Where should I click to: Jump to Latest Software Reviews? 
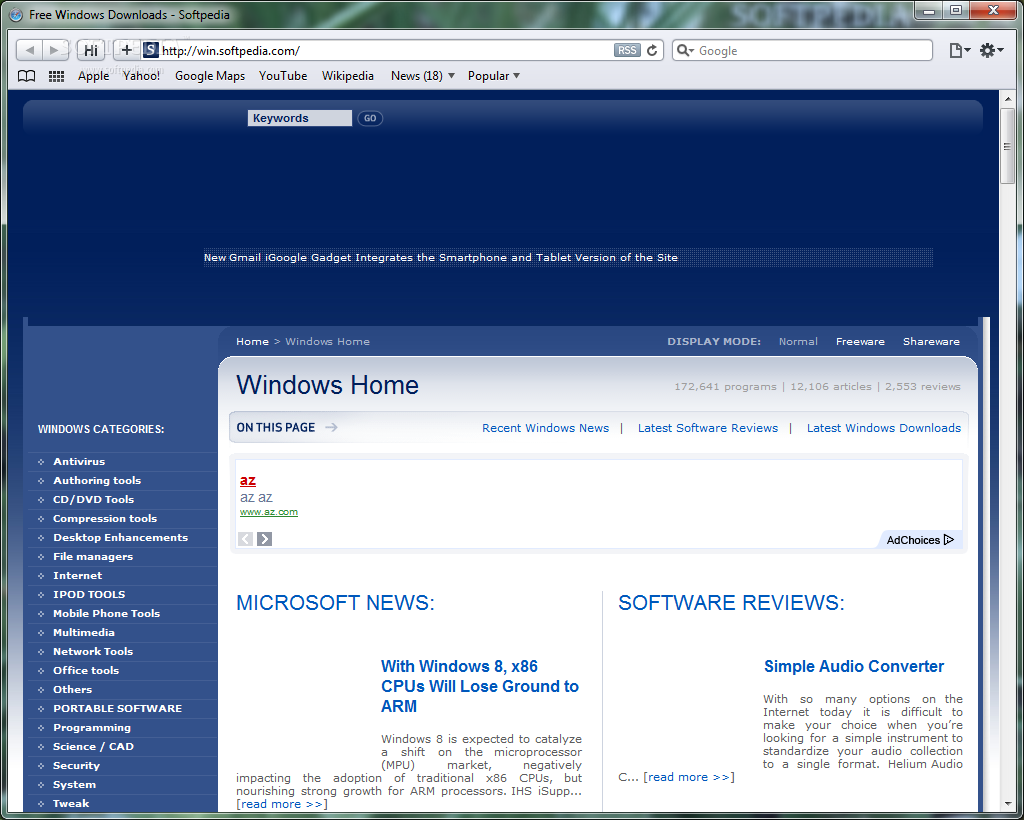point(708,428)
